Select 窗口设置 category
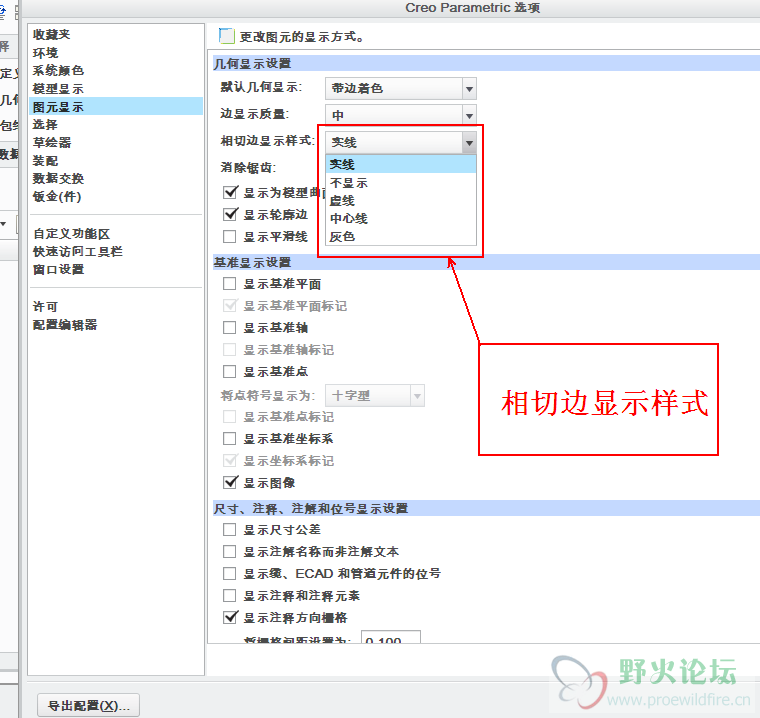Image resolution: width=760 pixels, height=718 pixels. [x=58, y=270]
